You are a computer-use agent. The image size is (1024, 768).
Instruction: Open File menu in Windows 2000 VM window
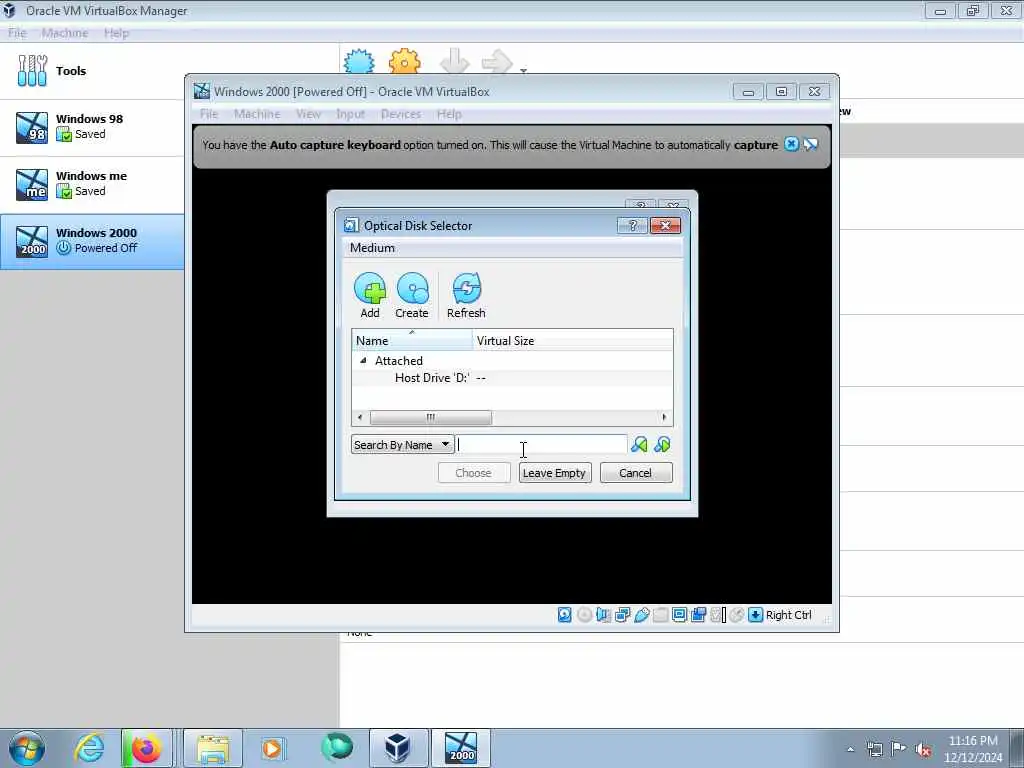point(209,114)
